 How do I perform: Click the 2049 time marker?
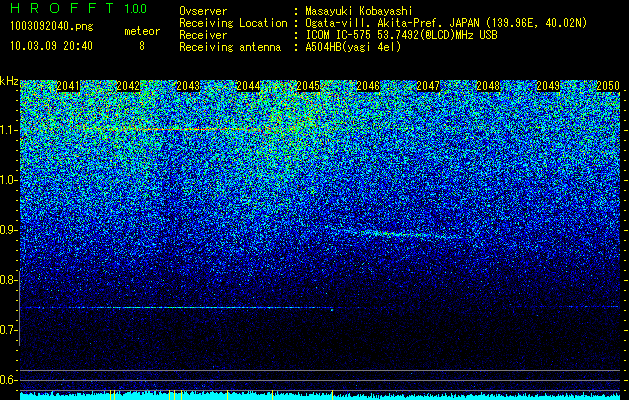548,86
